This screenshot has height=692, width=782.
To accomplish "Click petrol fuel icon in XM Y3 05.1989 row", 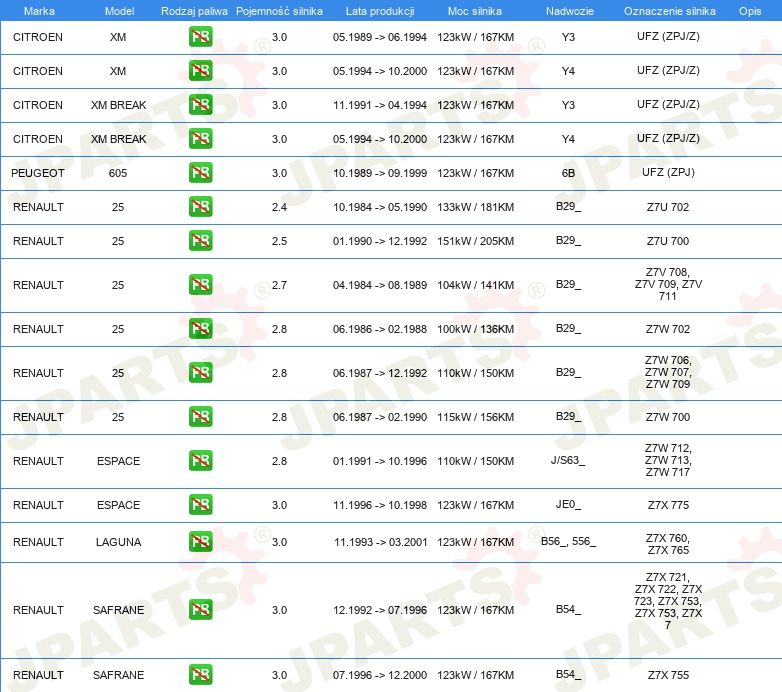I will point(200,37).
